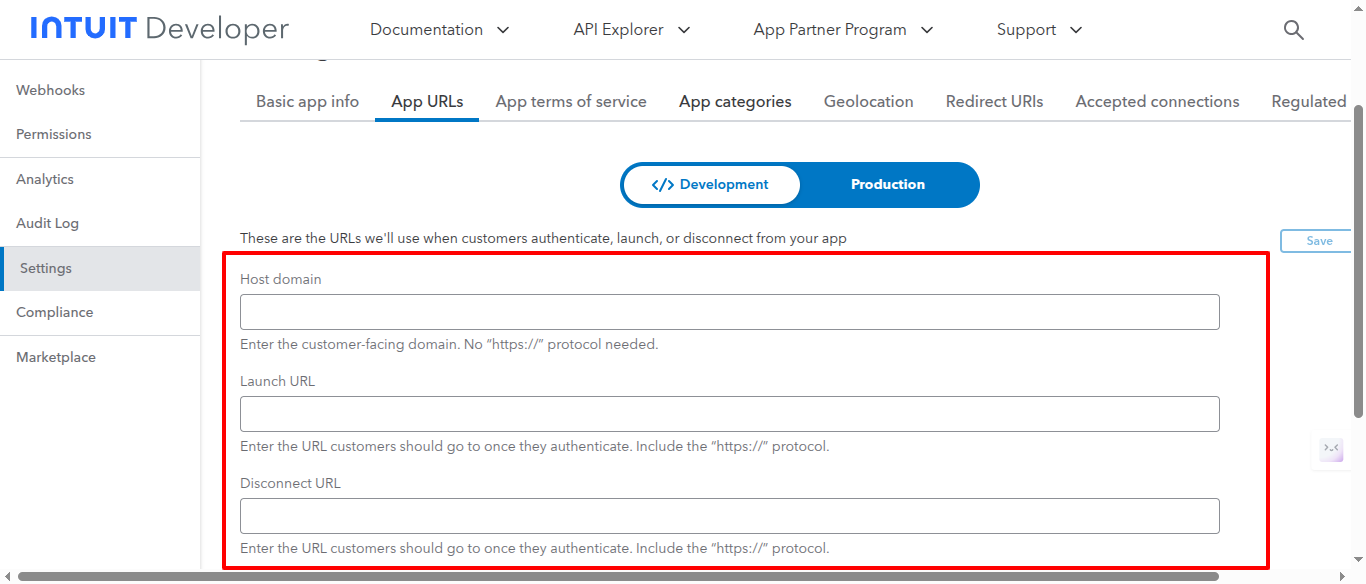Open the API Explorer dropdown
This screenshot has height=584, width=1366.
click(632, 30)
